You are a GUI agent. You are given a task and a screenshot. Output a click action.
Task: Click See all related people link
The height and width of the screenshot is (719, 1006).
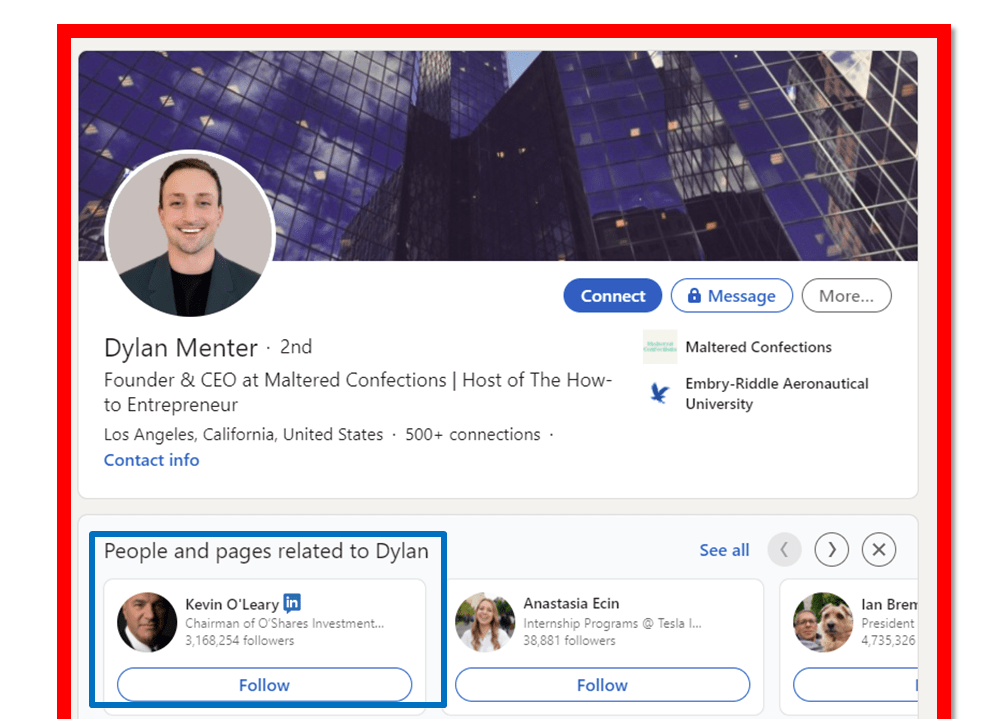click(x=724, y=550)
